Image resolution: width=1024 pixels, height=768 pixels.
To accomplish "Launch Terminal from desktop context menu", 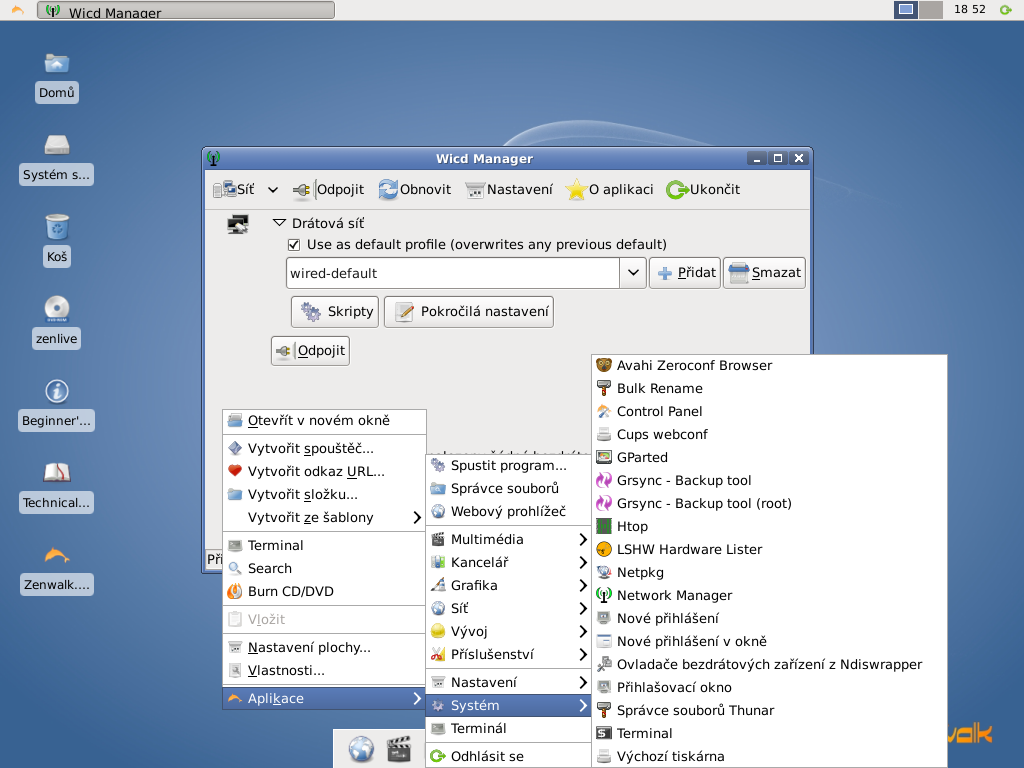I will tap(325, 545).
